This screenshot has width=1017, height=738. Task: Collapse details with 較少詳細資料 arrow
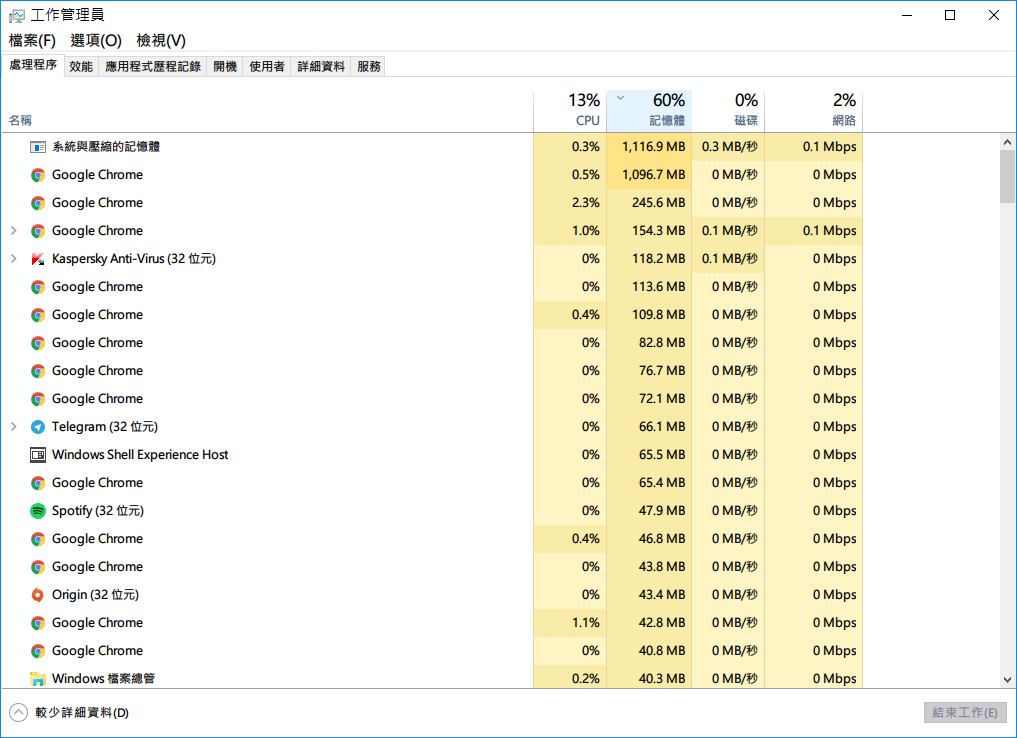(x=19, y=713)
